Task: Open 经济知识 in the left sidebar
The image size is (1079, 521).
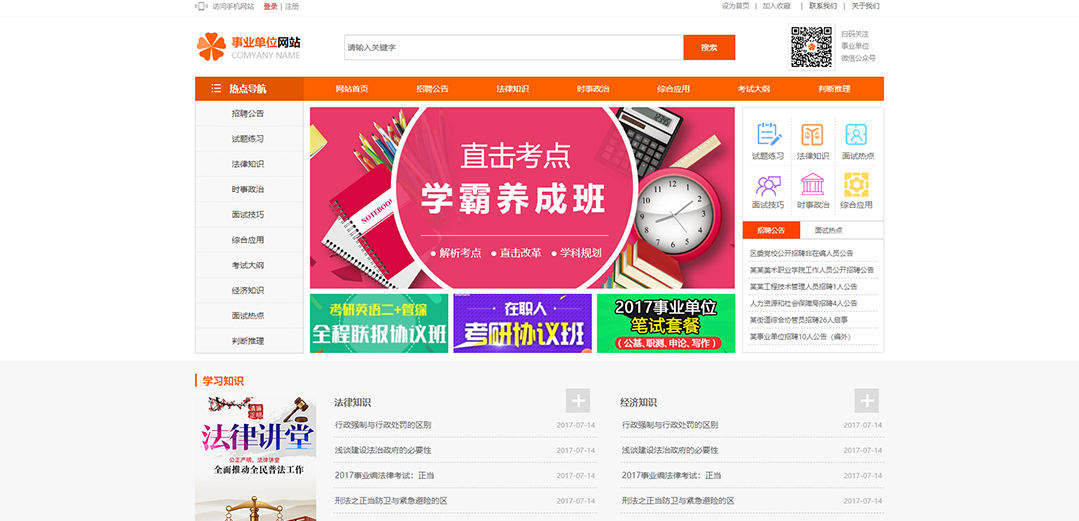Action: point(248,290)
